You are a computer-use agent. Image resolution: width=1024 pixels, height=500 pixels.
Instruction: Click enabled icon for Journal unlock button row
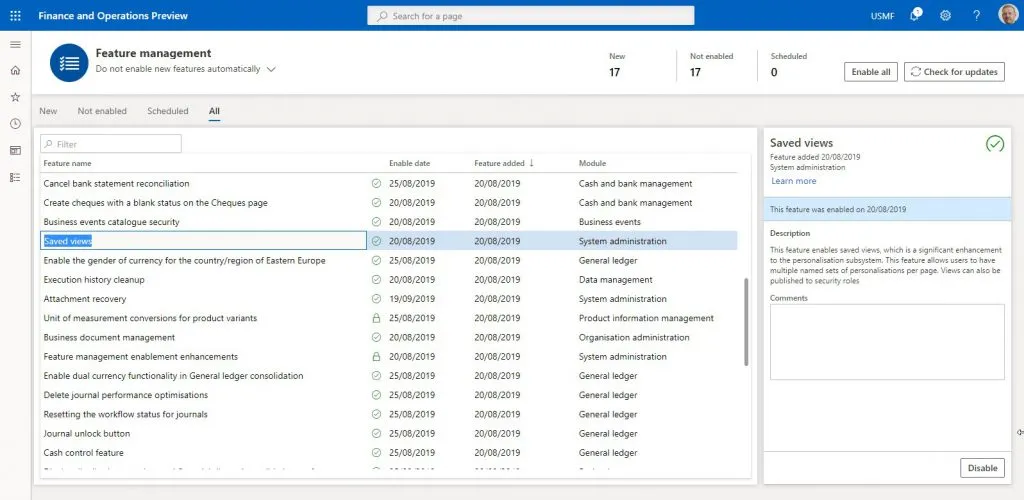[376, 433]
